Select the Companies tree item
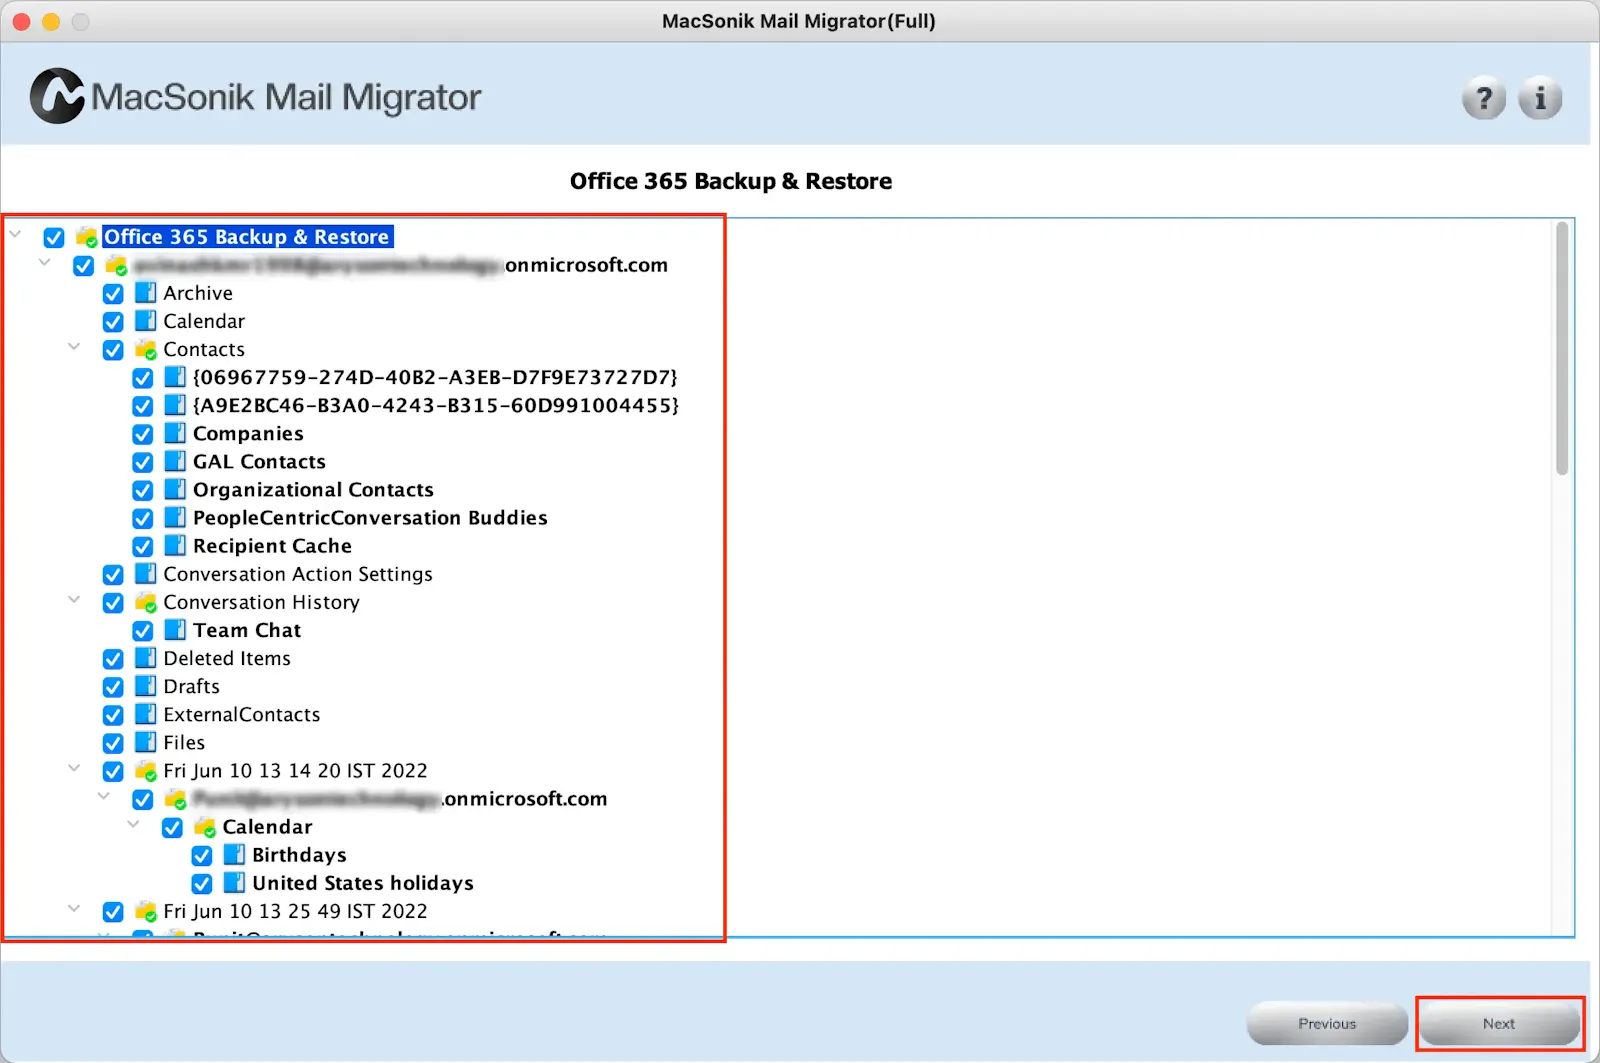1600x1063 pixels. [x=248, y=433]
